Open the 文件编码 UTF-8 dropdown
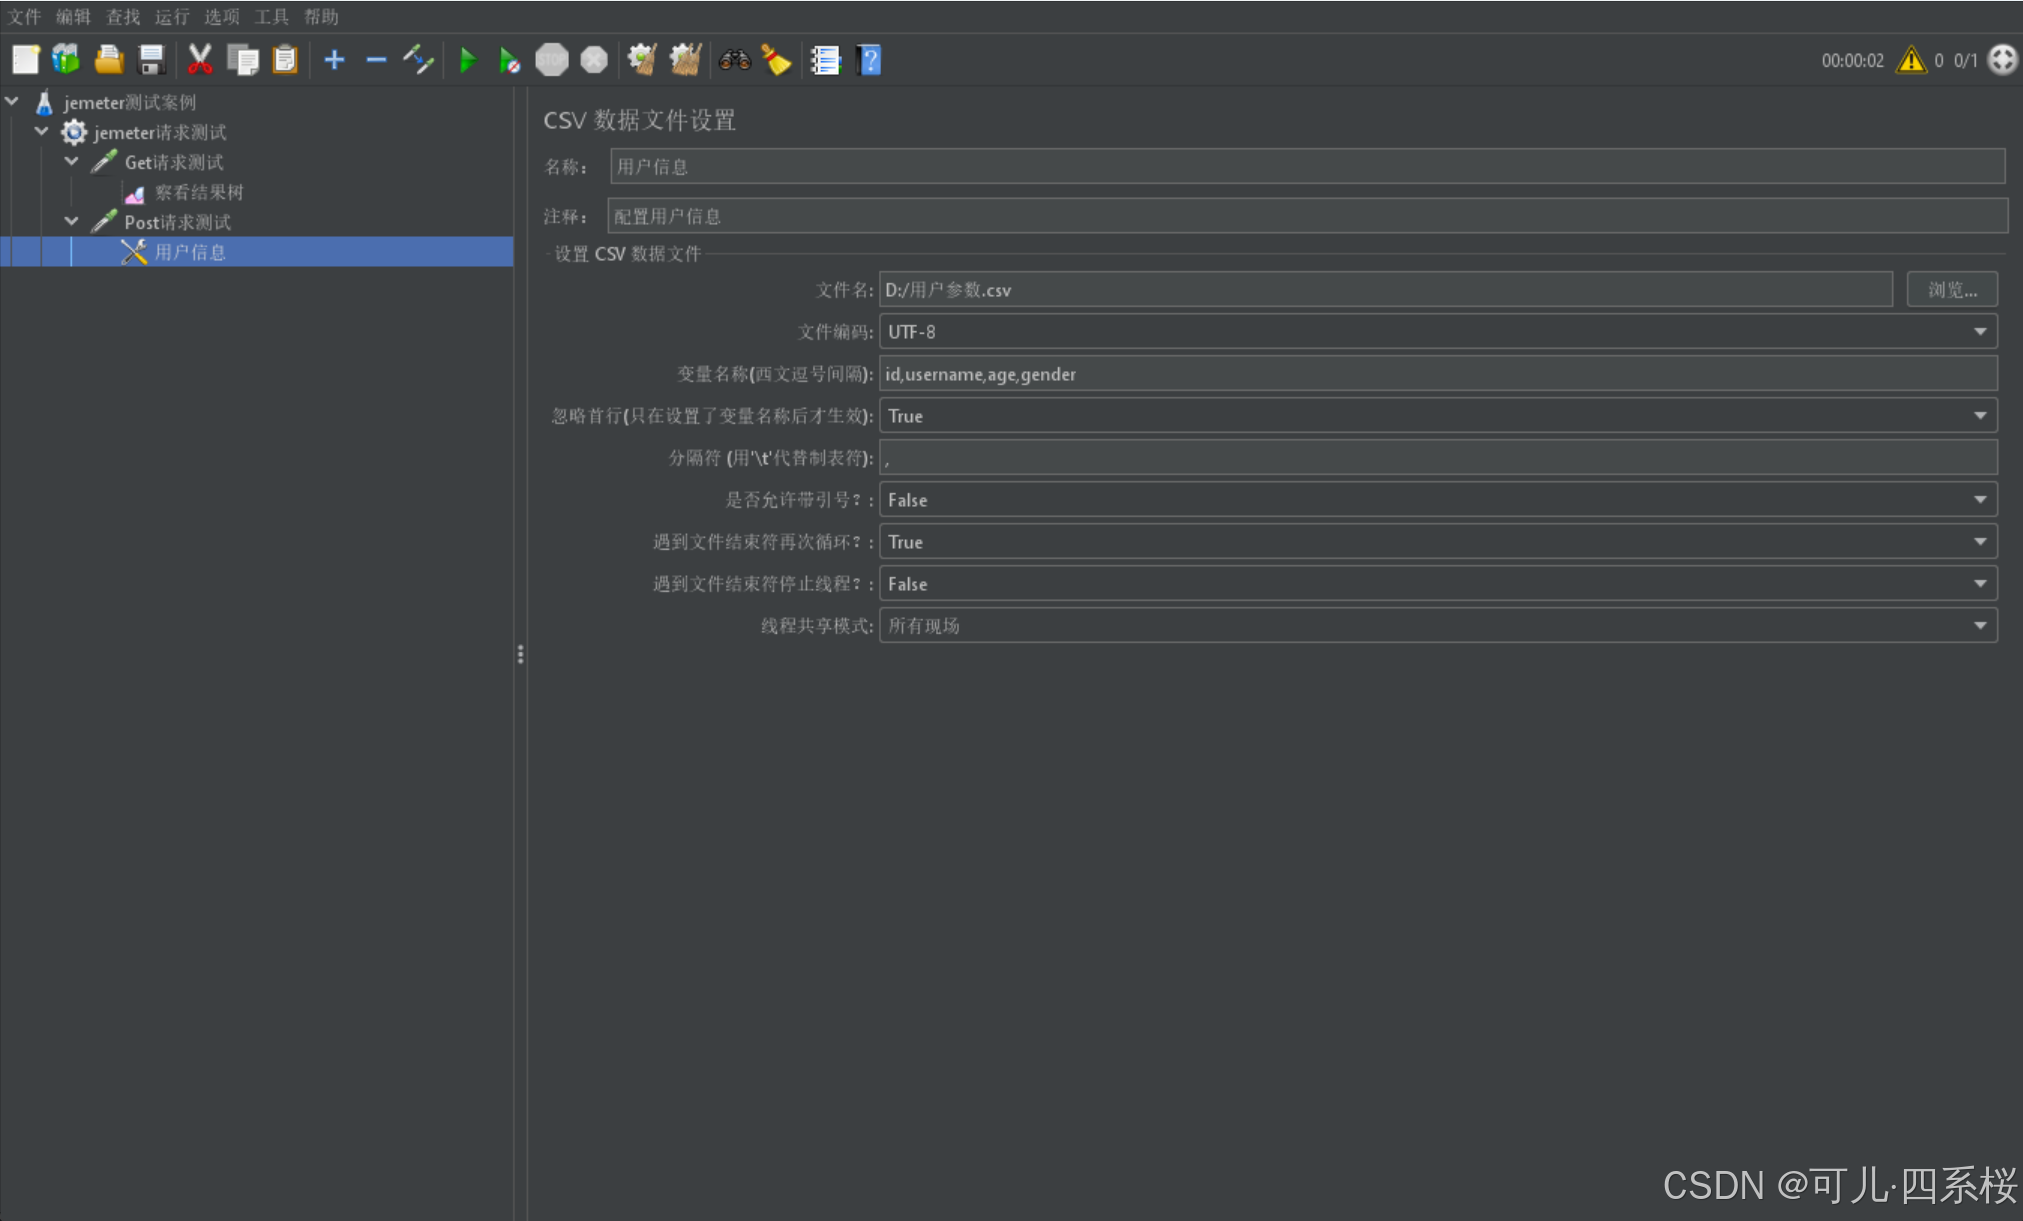The height and width of the screenshot is (1221, 2023). point(1437,332)
